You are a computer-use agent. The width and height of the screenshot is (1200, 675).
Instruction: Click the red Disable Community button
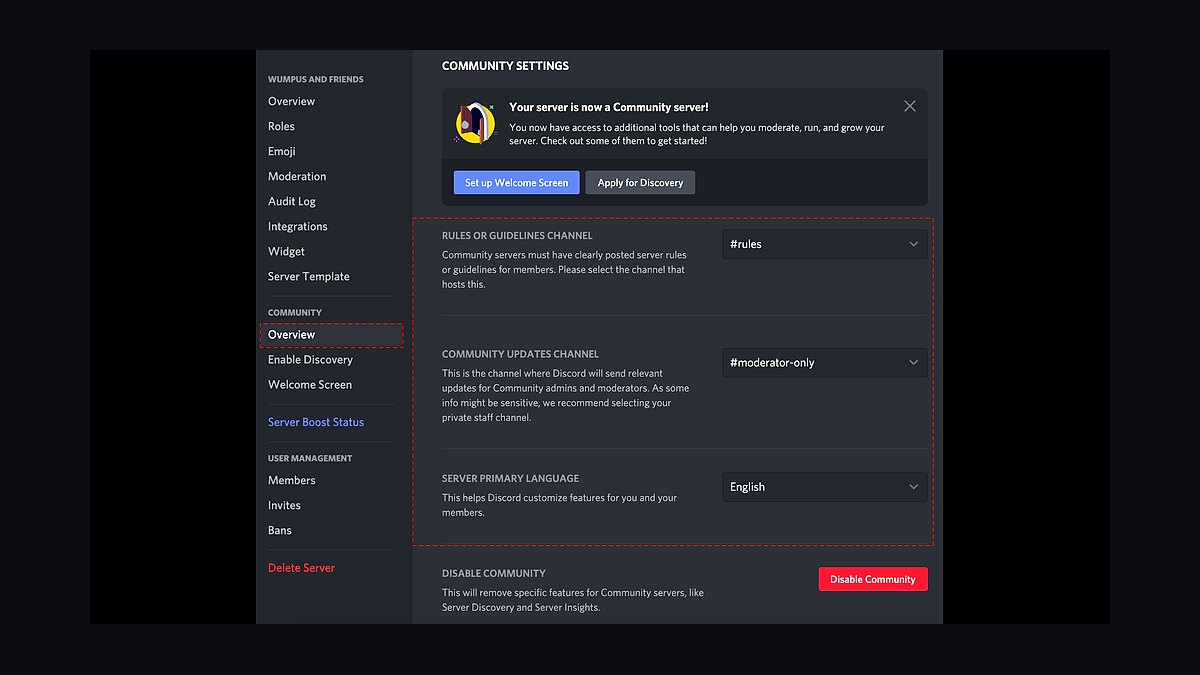point(873,579)
